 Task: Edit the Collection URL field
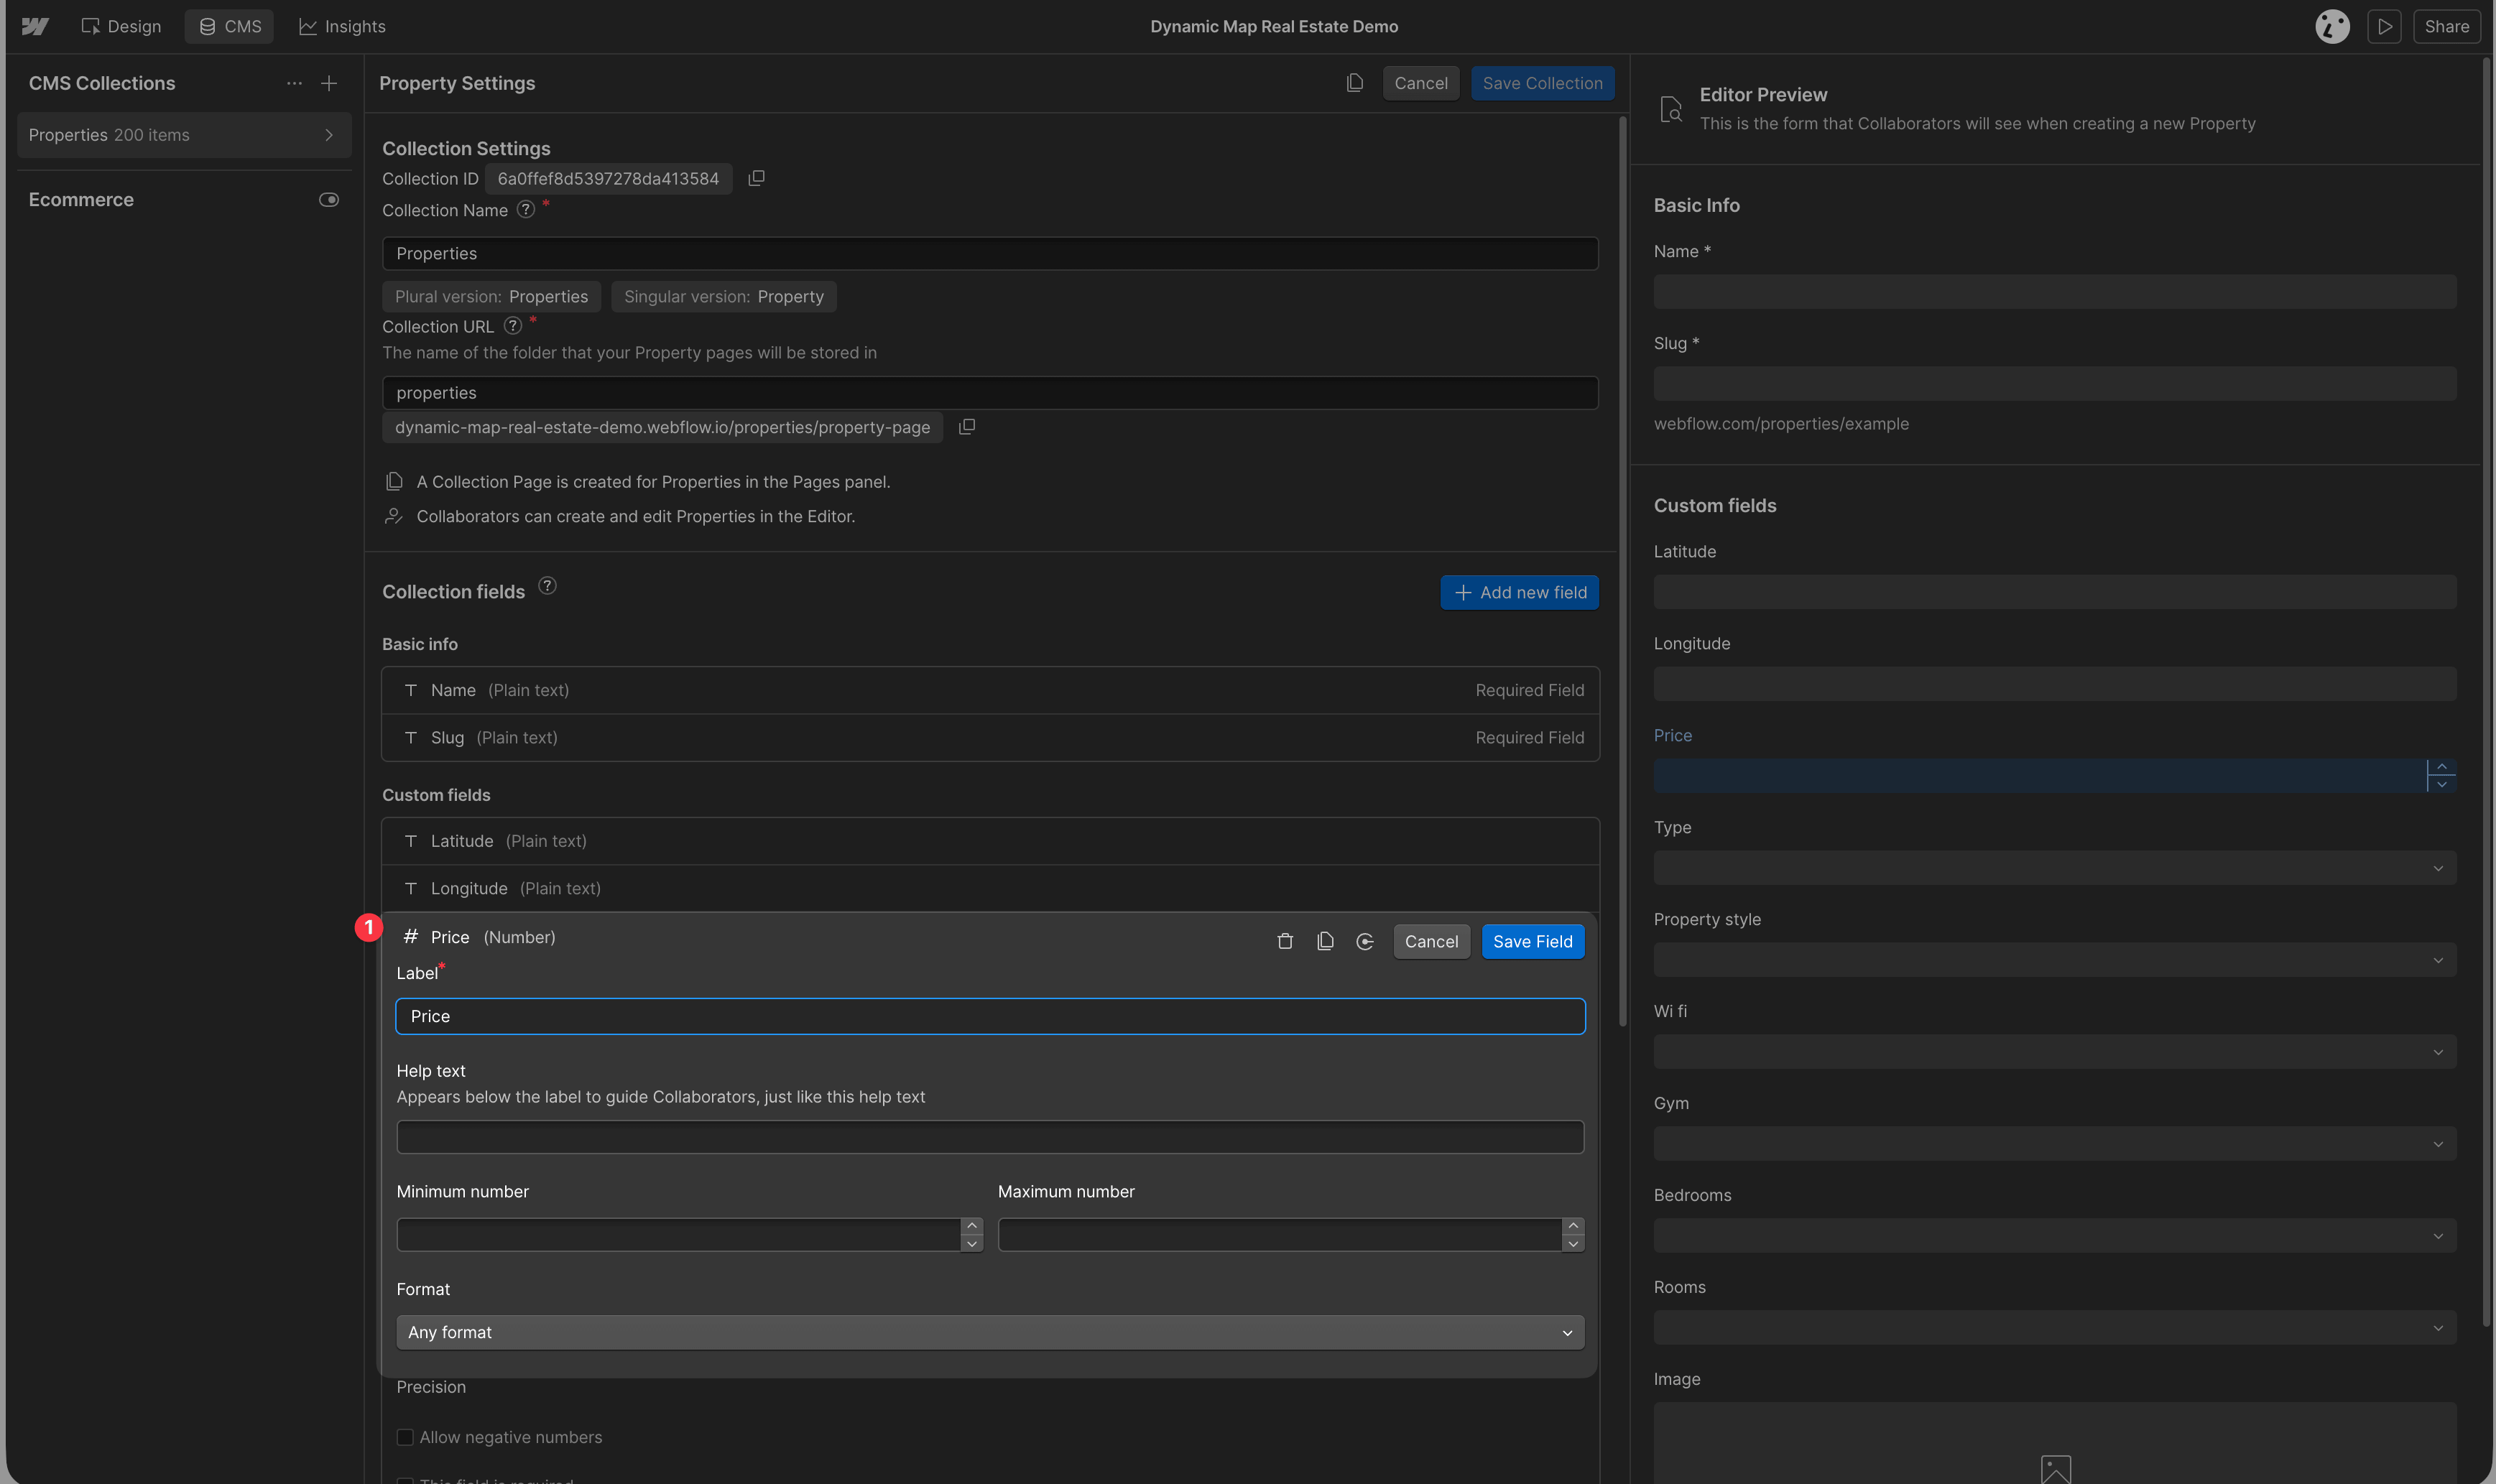tap(990, 393)
